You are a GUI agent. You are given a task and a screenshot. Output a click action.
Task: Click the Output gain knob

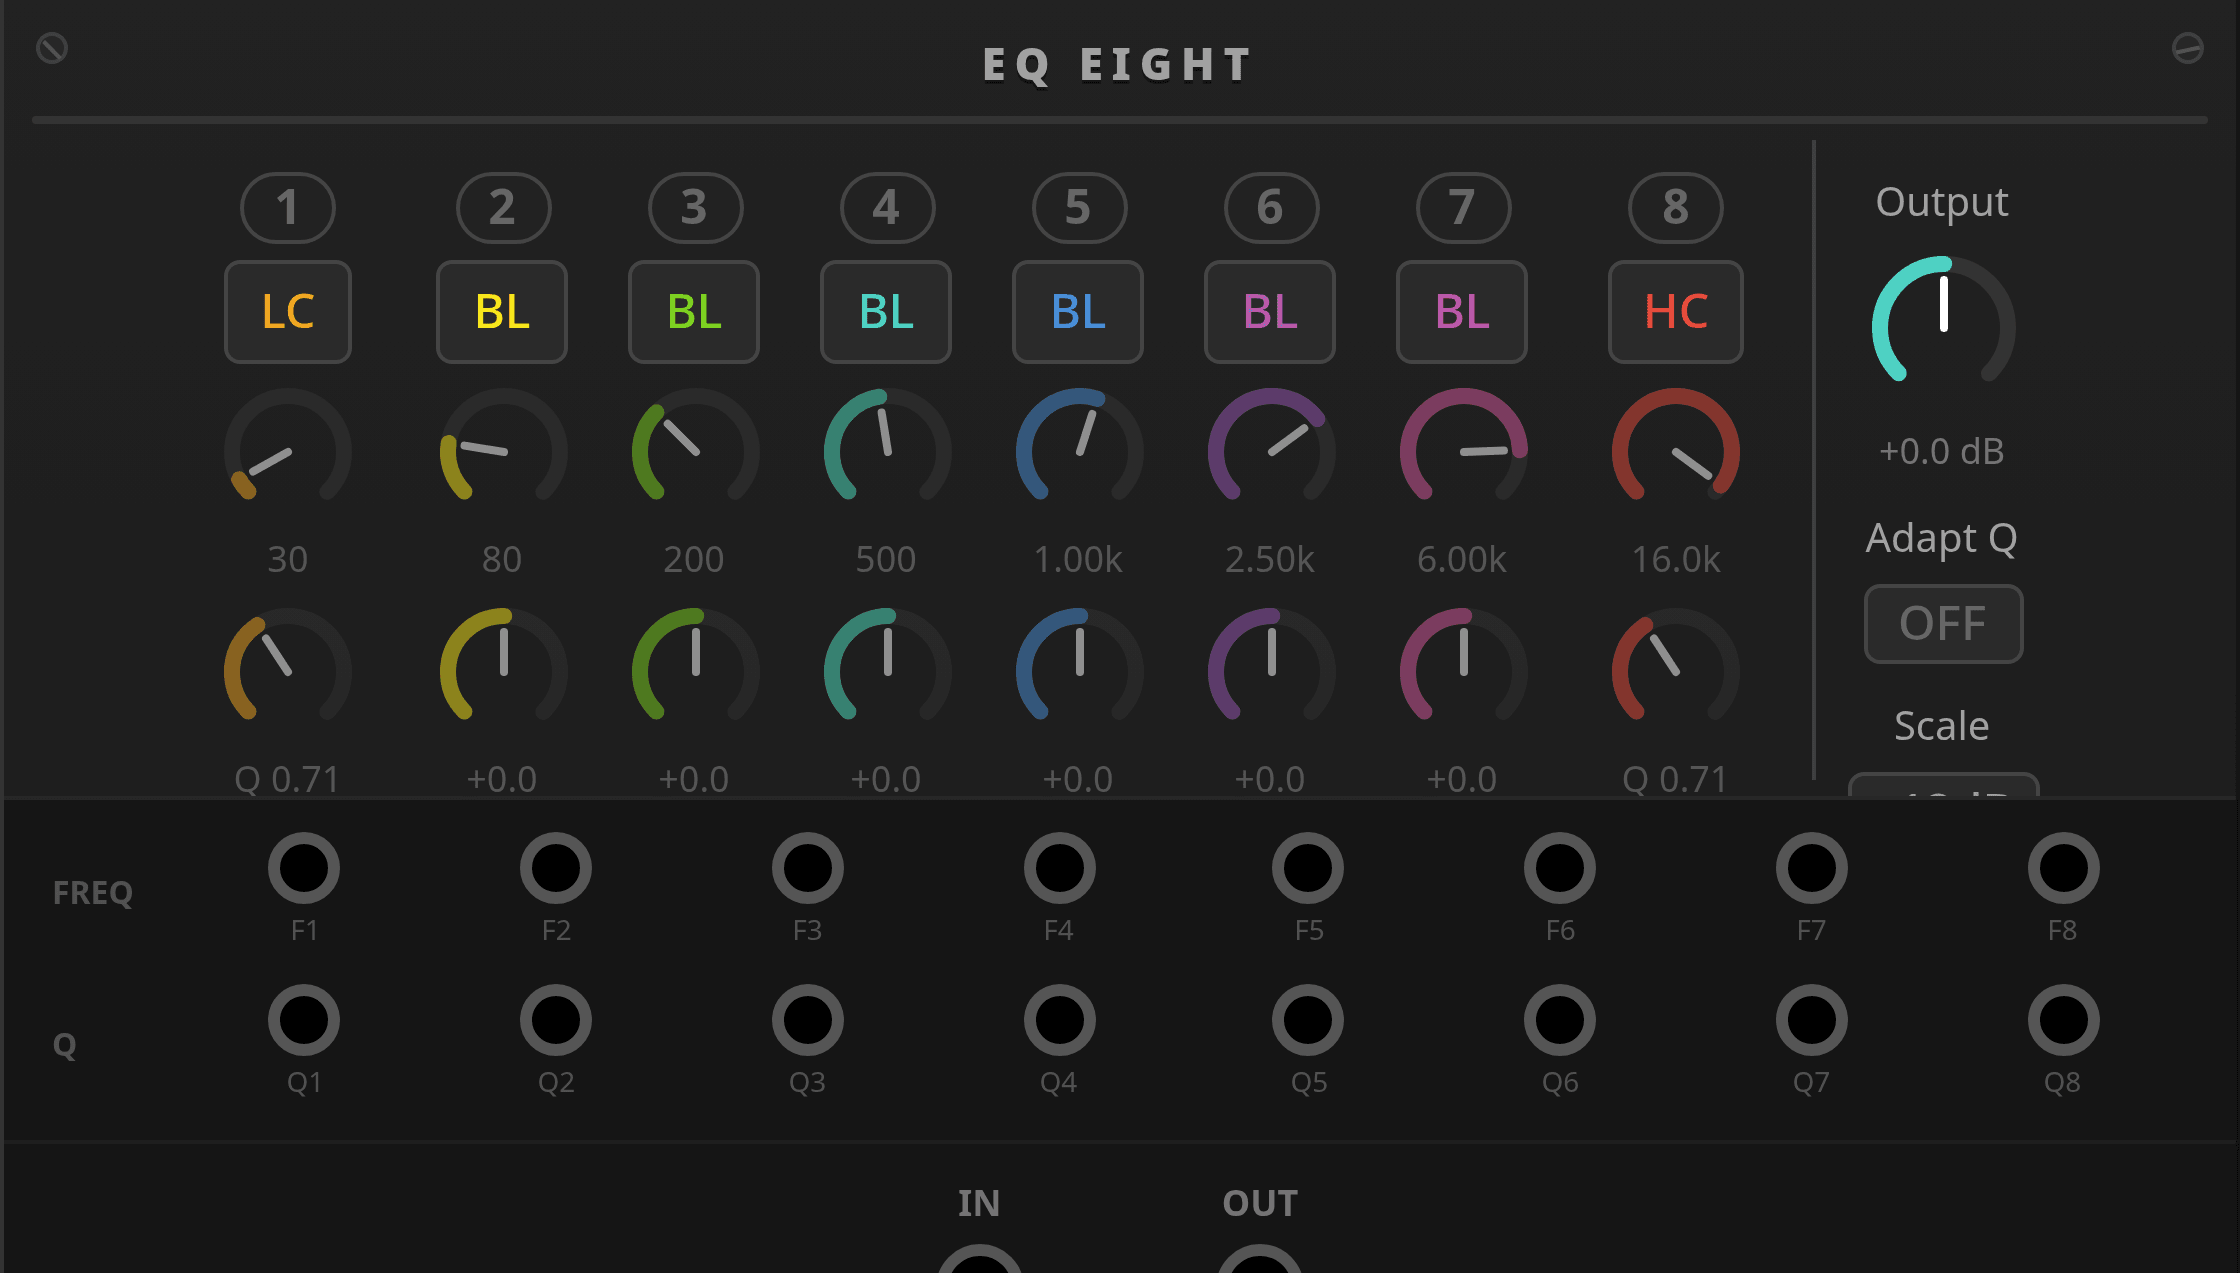point(1943,326)
